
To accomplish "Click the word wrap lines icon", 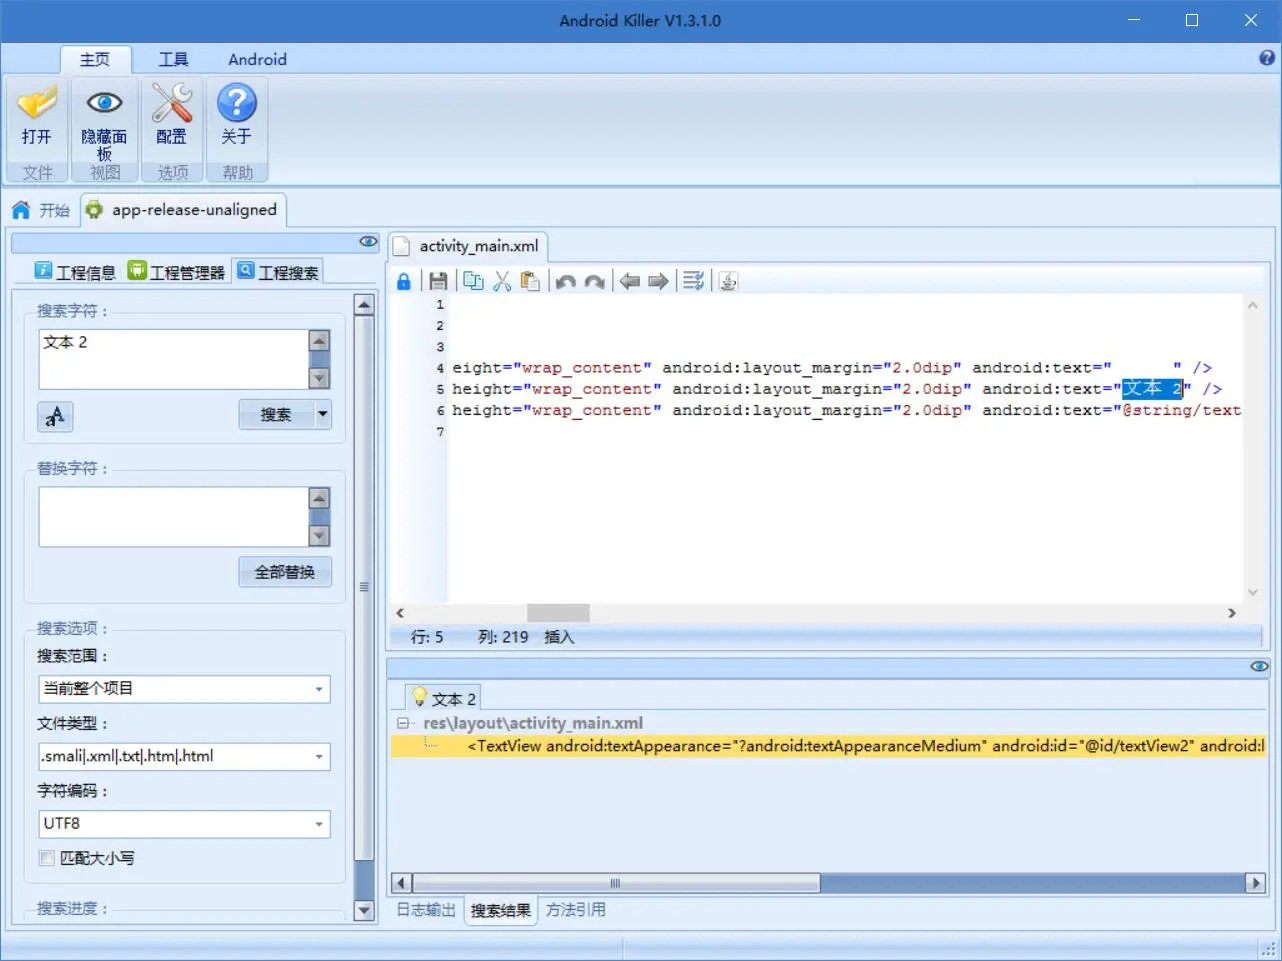I will [693, 282].
